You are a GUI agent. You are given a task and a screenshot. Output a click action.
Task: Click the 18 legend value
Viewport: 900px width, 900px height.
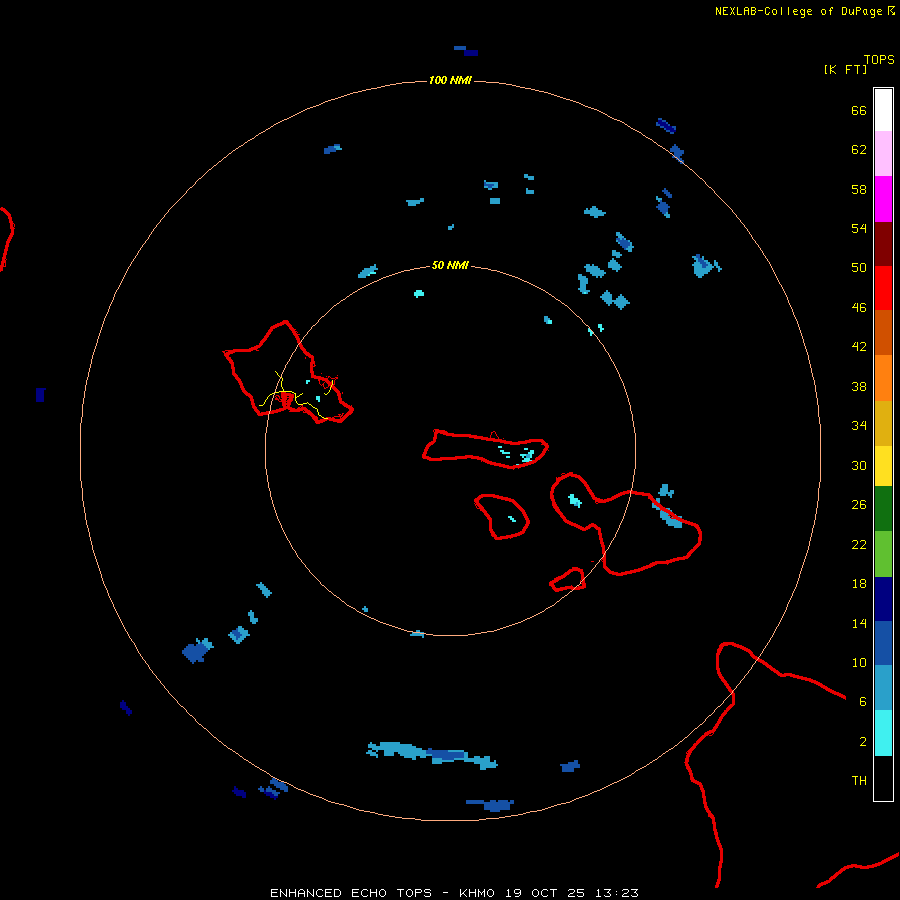(859, 584)
